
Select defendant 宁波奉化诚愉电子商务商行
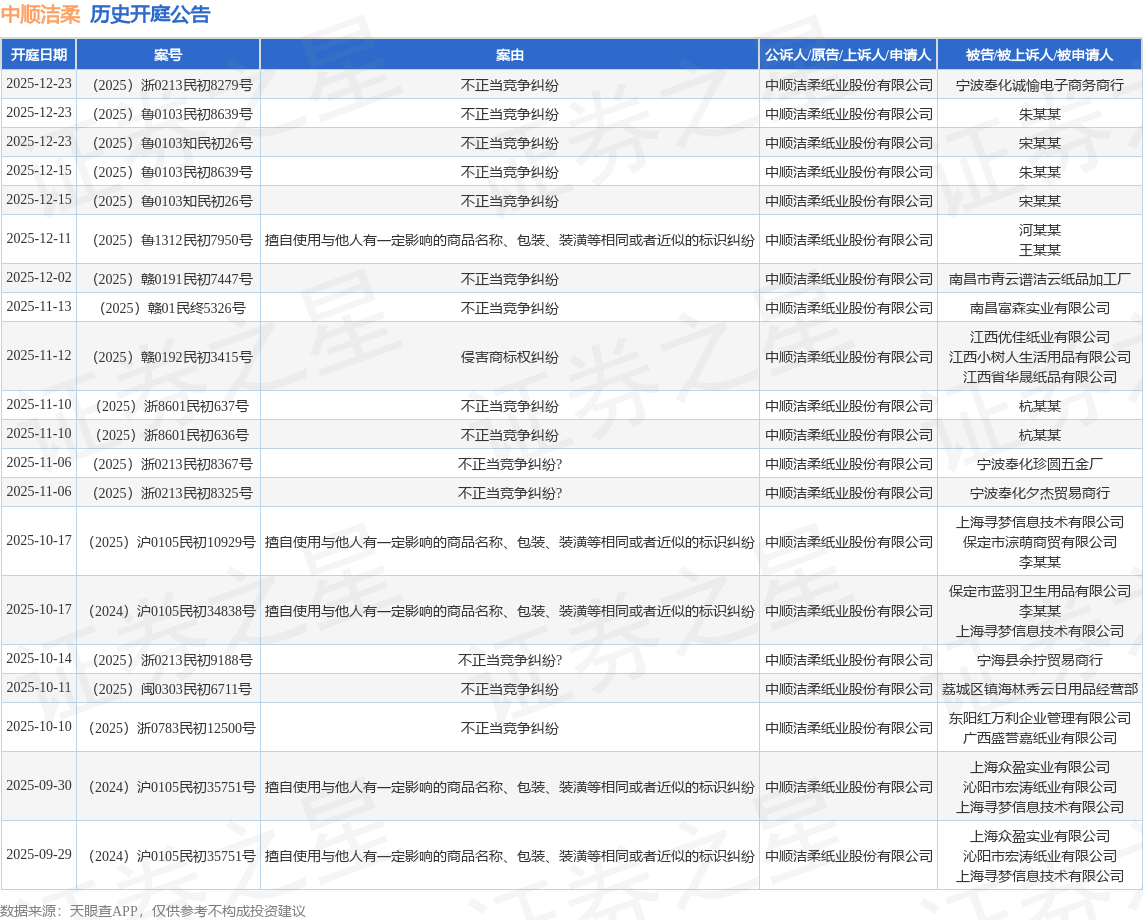click(x=1039, y=85)
